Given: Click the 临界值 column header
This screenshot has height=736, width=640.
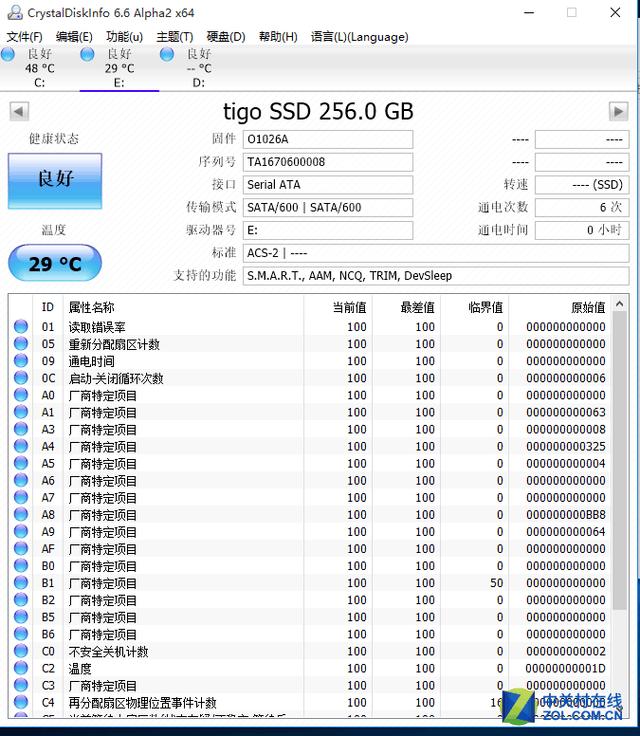Looking at the screenshot, I should [474, 307].
